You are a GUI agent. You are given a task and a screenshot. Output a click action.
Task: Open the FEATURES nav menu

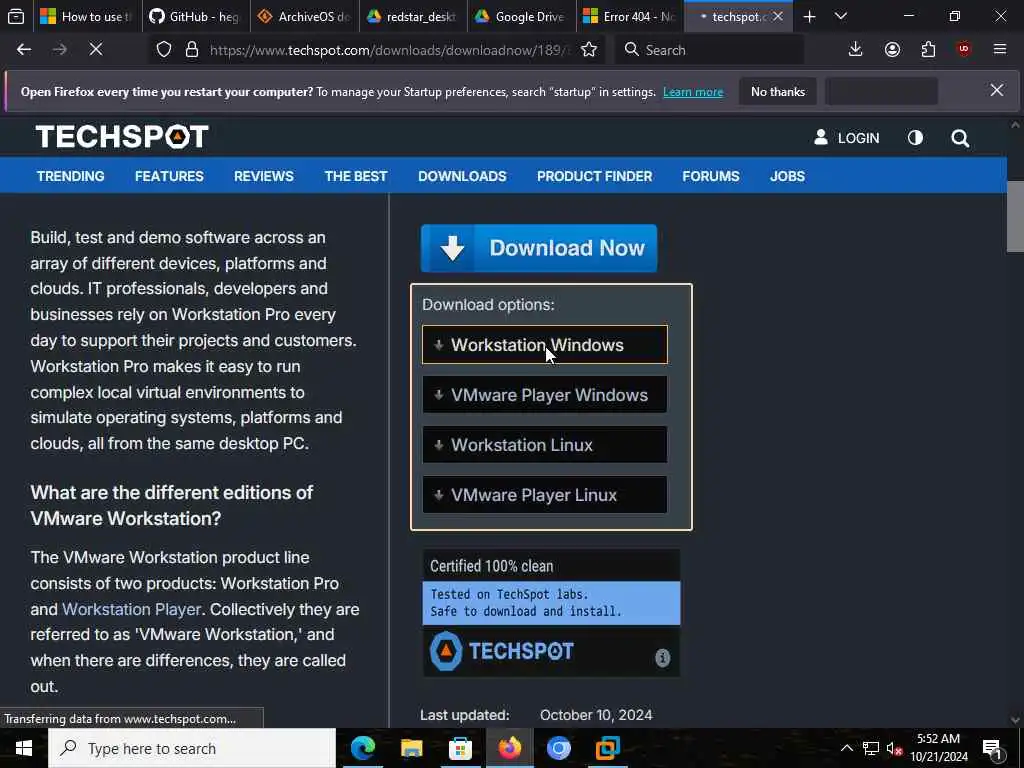tap(169, 176)
